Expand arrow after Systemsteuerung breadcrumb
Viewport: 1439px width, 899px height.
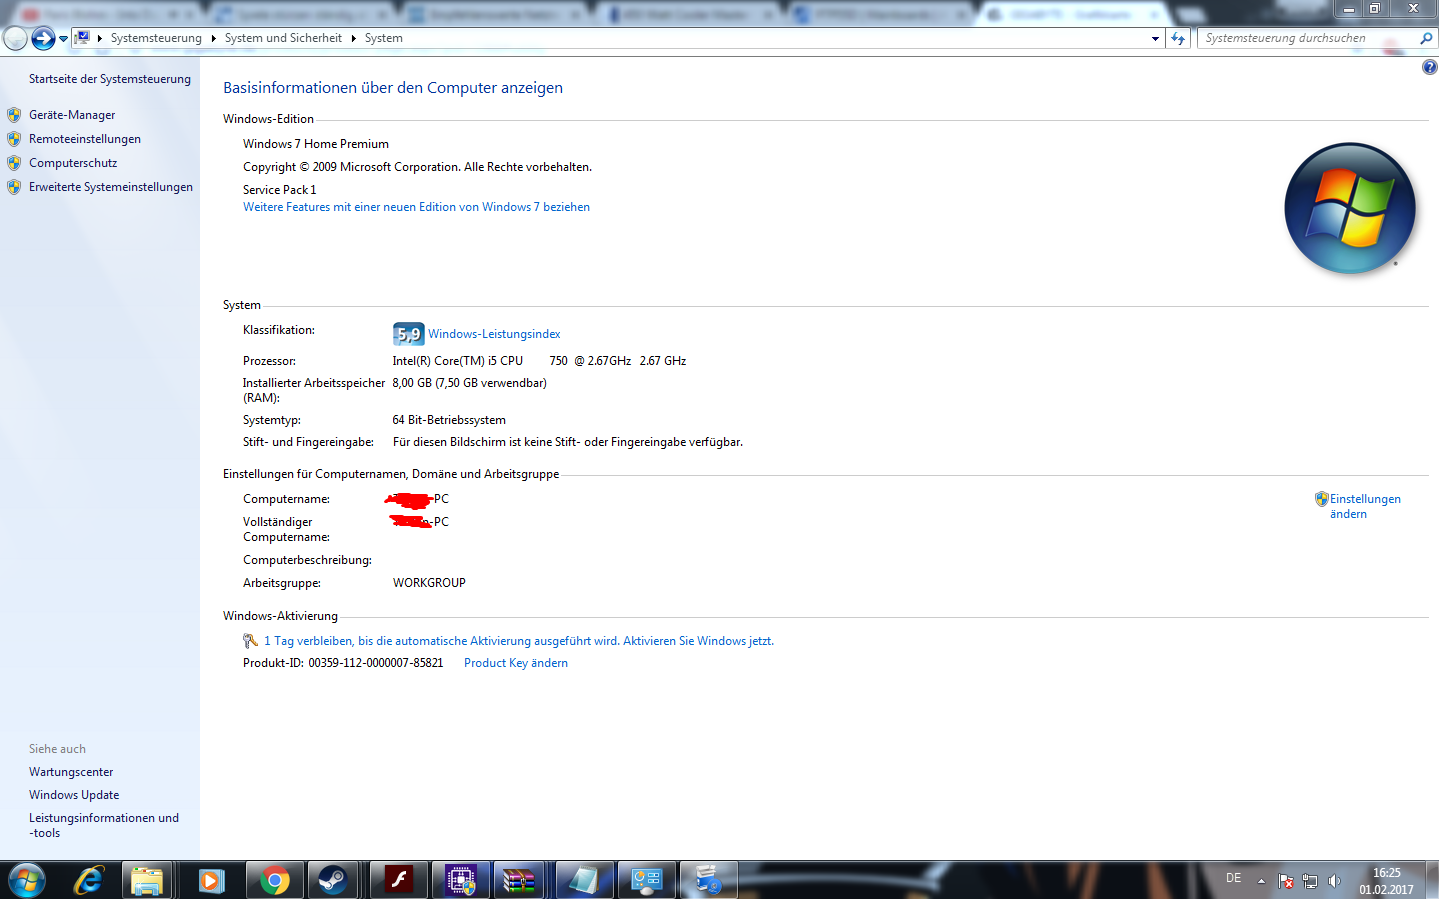point(214,38)
